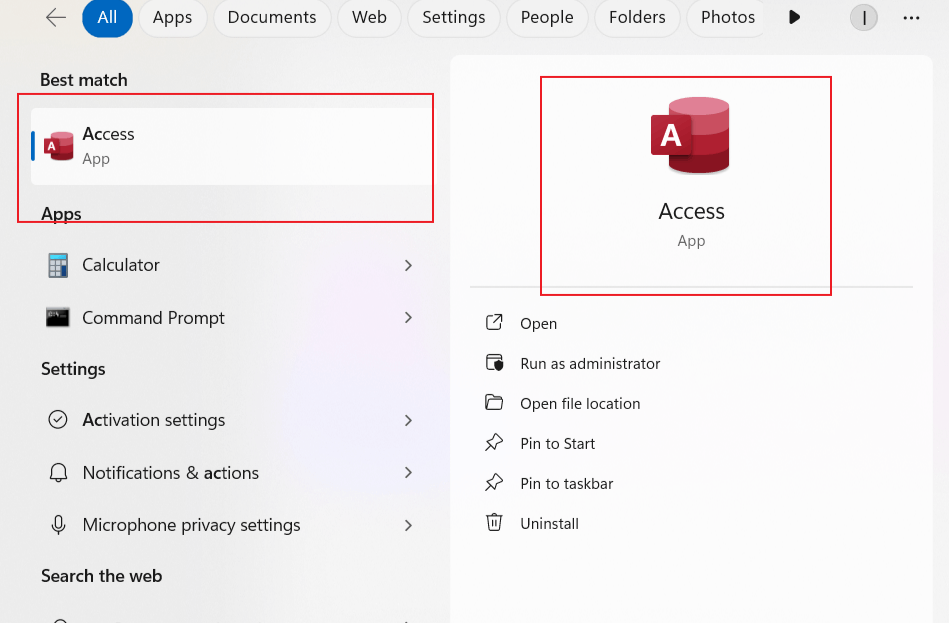
Task: Switch to the Settings filter tab
Action: click(453, 18)
